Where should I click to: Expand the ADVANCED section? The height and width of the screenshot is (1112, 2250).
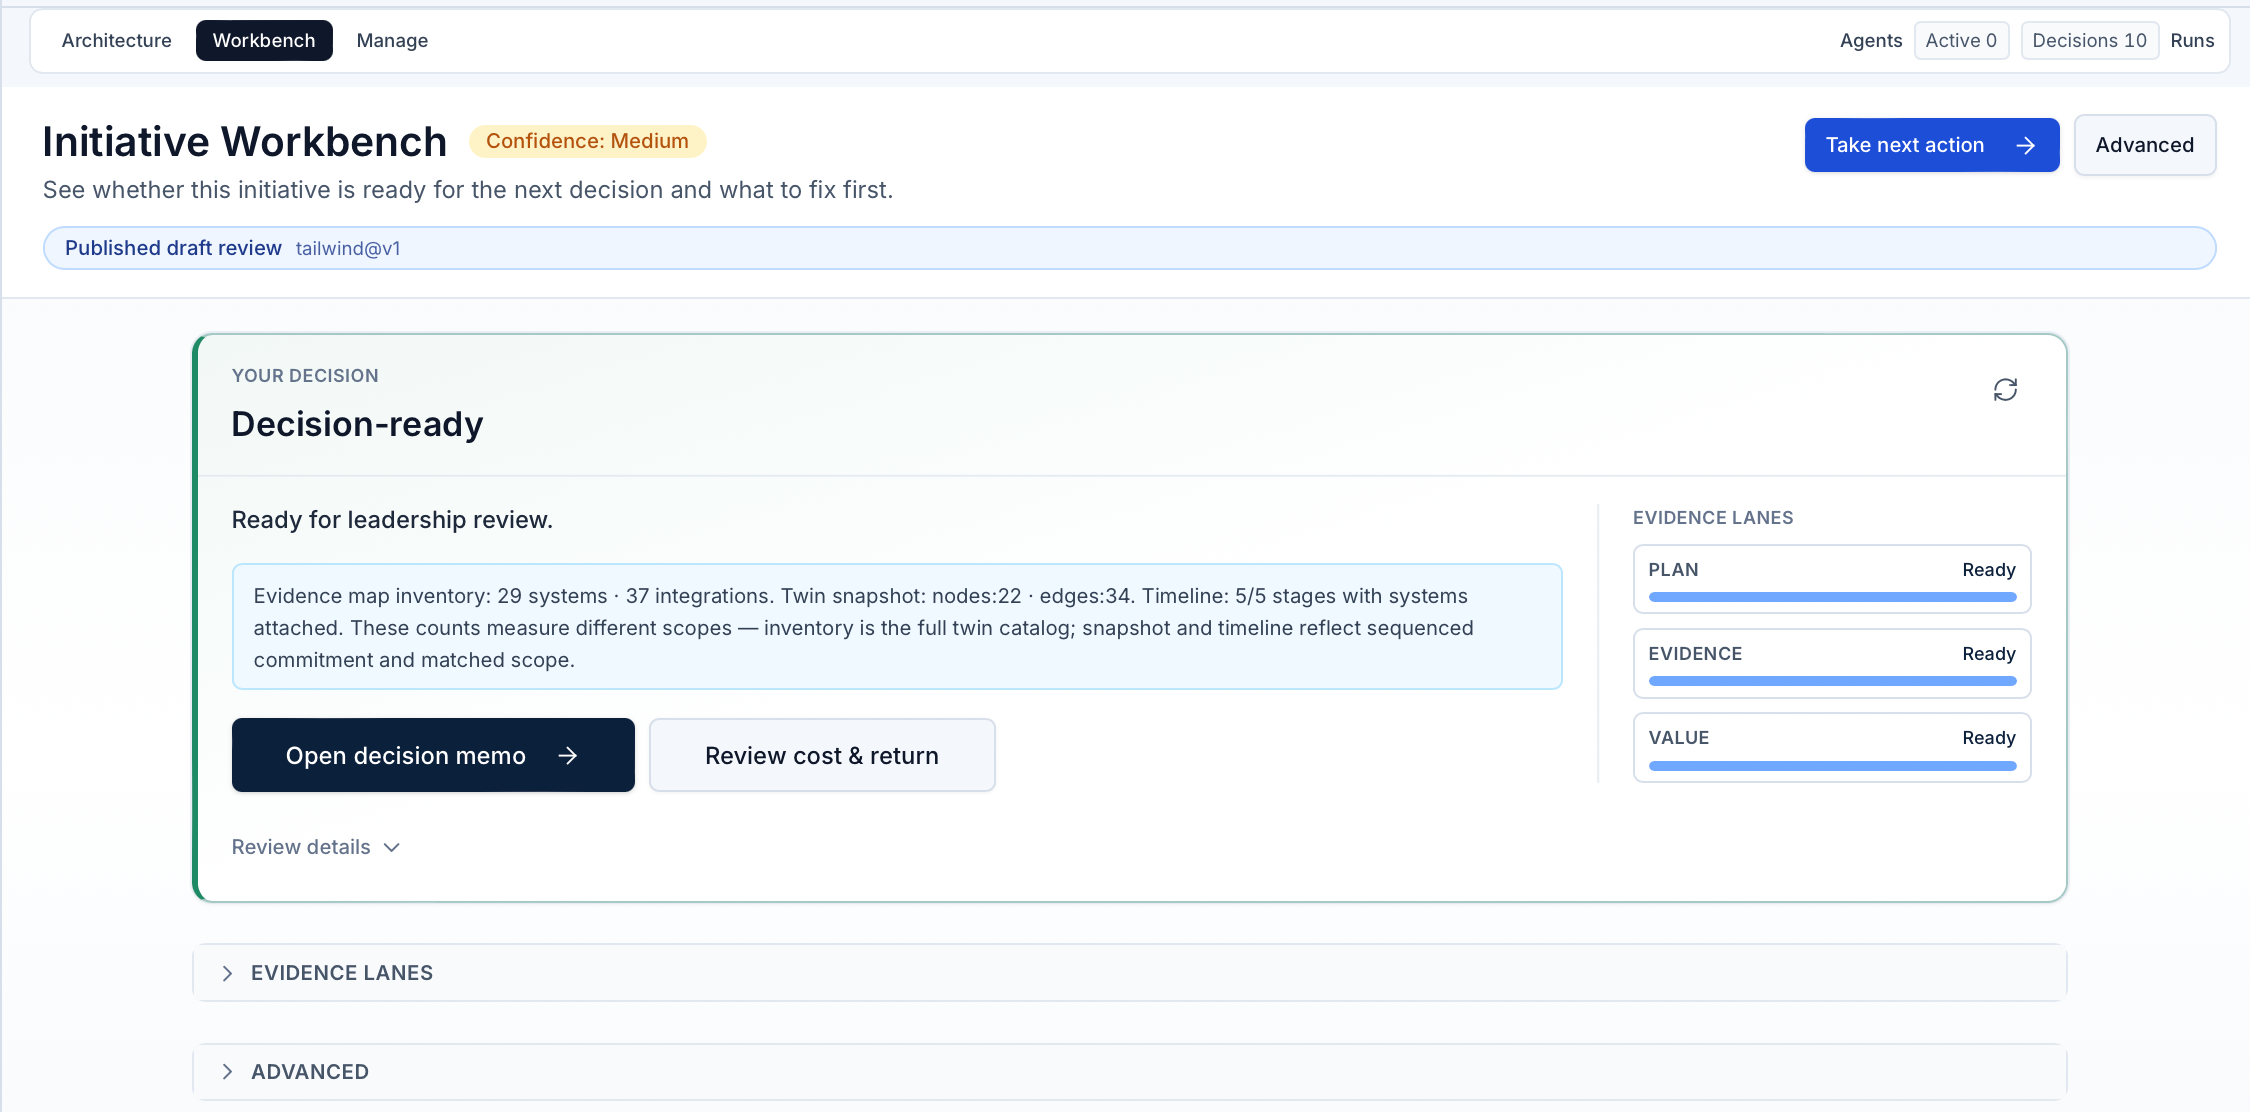(1129, 1072)
